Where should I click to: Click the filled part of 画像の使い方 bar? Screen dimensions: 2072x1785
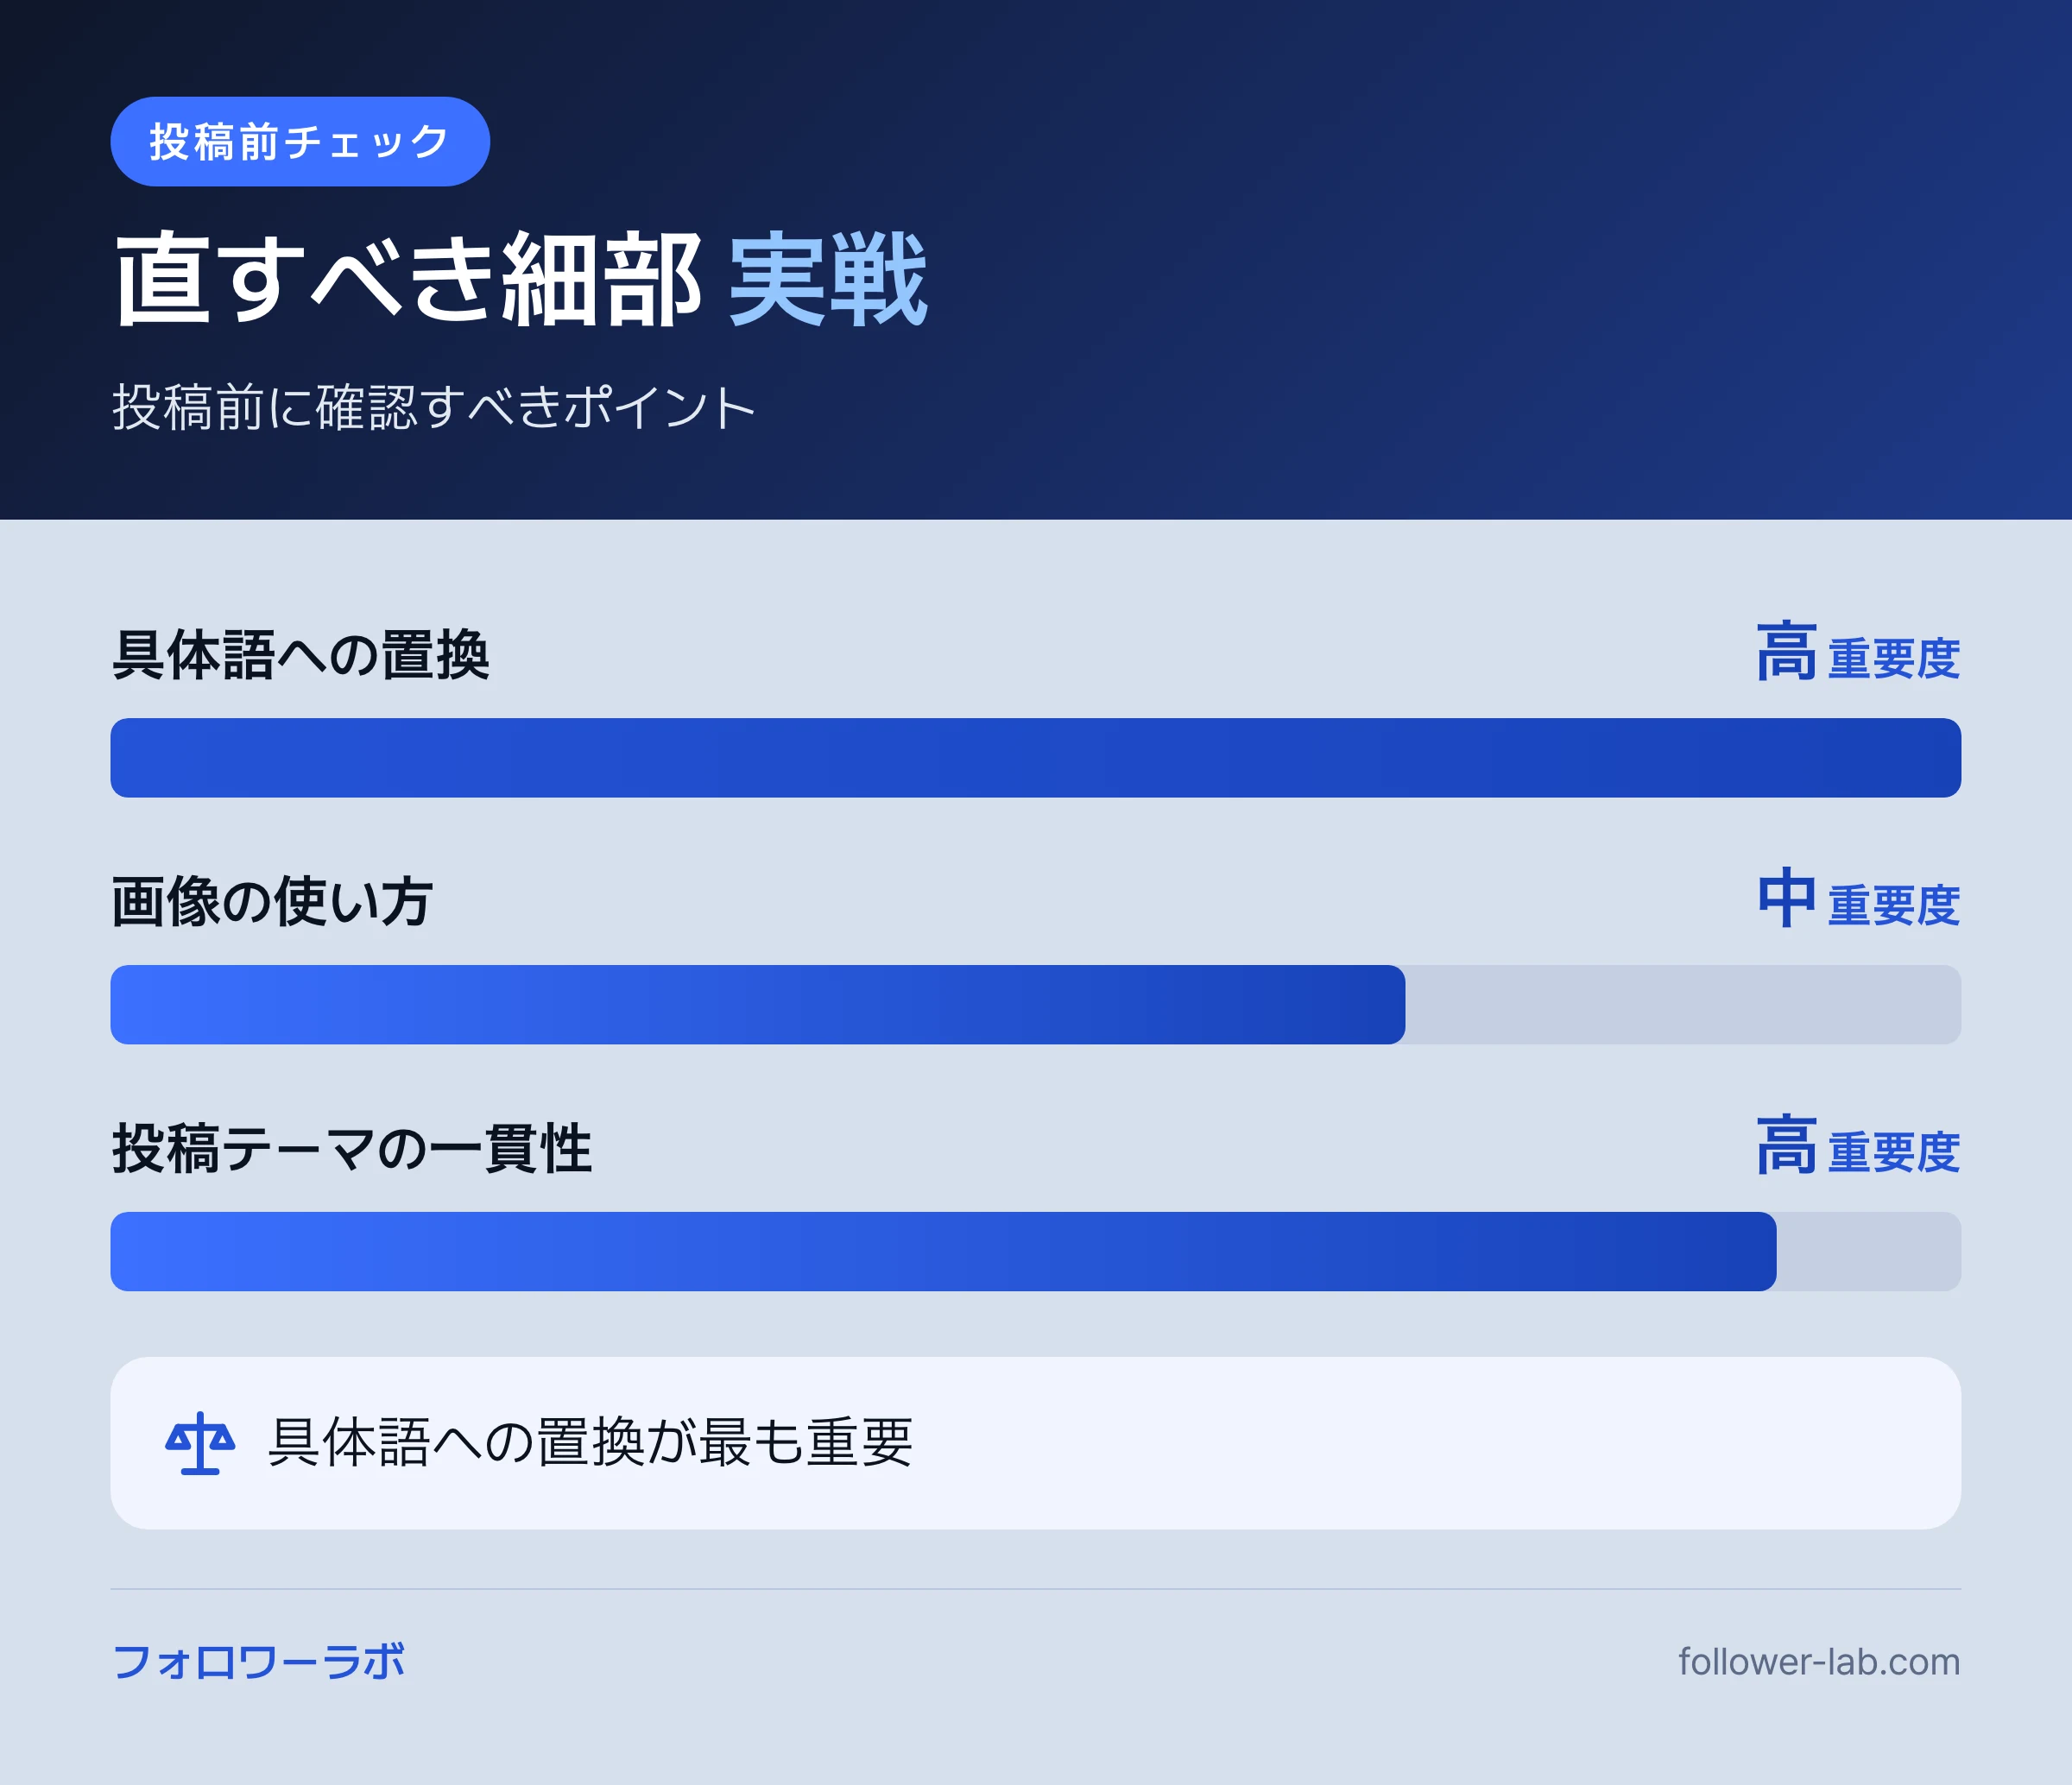(x=758, y=1004)
